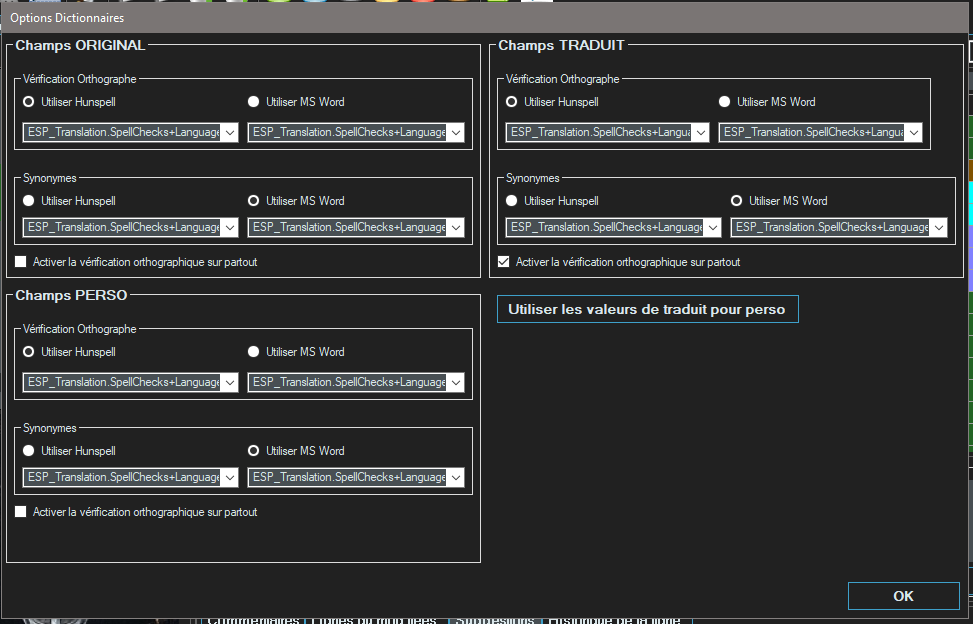973x624 pixels.
Task: Select MS Word for ORIGINAL spell check
Action: point(254,102)
